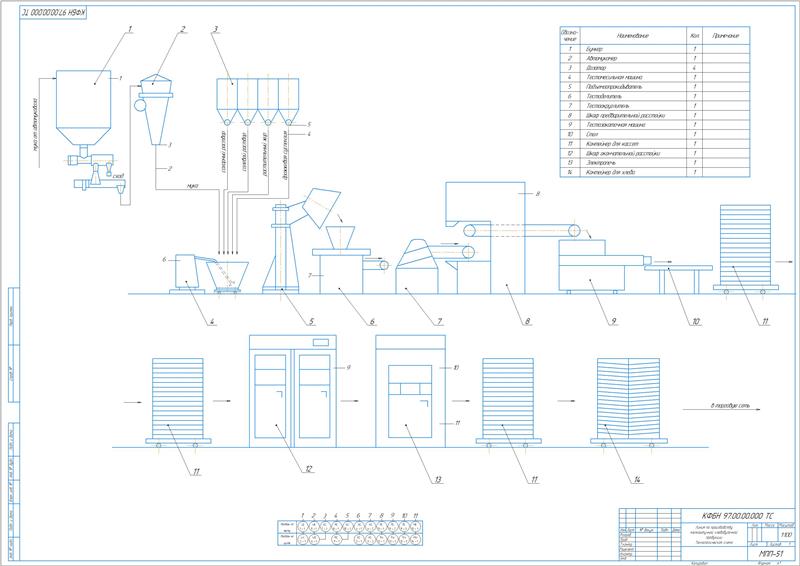
Task: Select the bread container drawing marked 14
Action: tap(629, 403)
